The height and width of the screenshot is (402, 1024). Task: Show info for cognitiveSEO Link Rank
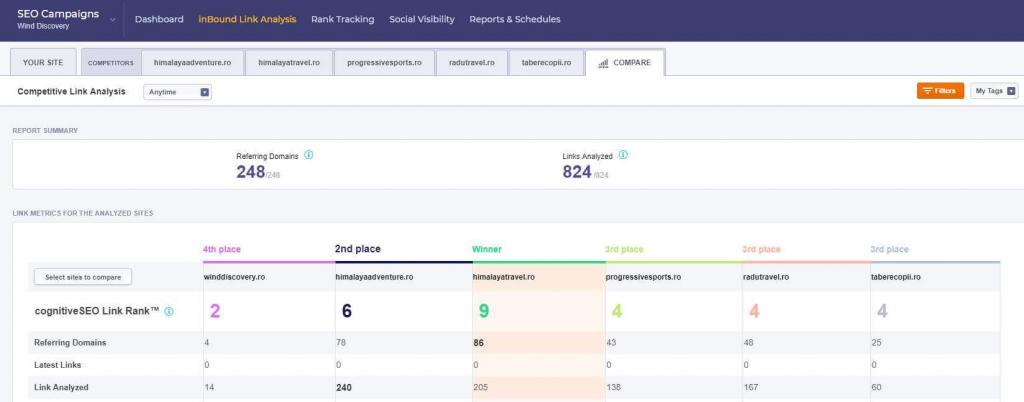169,311
